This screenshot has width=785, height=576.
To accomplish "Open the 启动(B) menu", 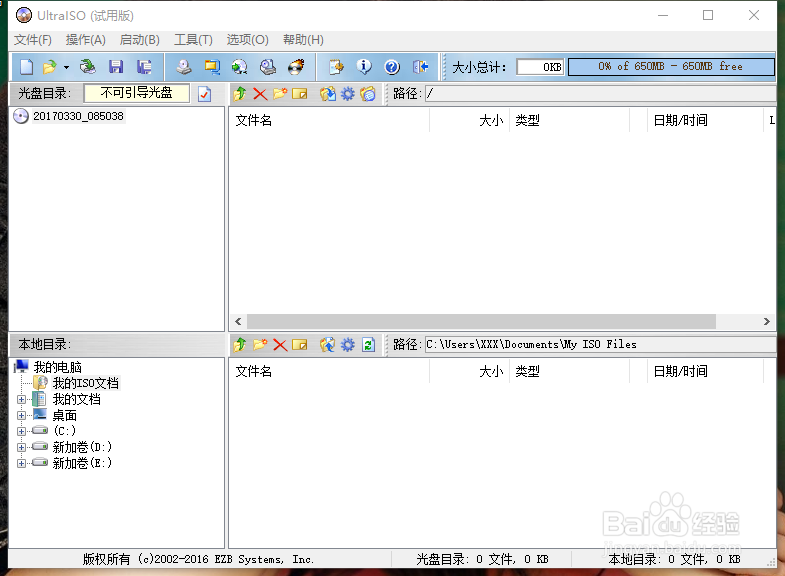I will click(x=140, y=40).
